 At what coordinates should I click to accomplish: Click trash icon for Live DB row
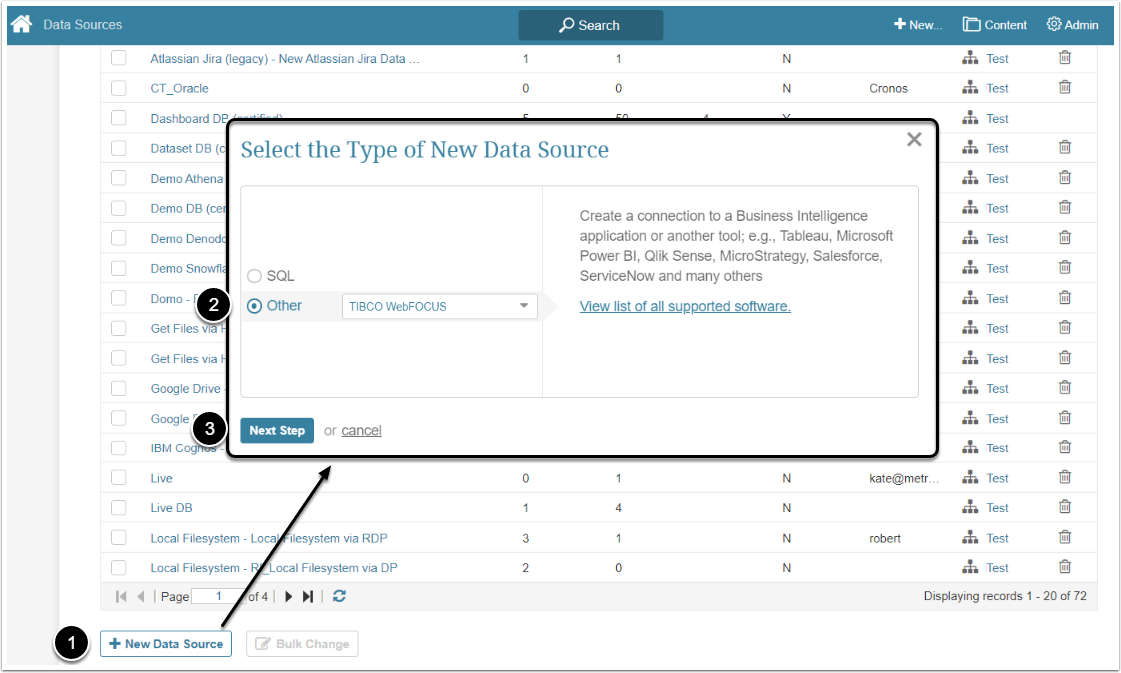(x=1065, y=507)
